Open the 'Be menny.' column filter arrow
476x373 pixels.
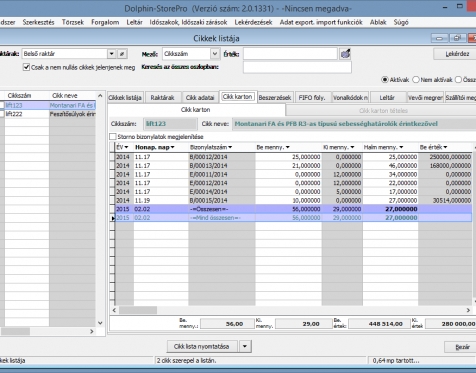point(288,147)
